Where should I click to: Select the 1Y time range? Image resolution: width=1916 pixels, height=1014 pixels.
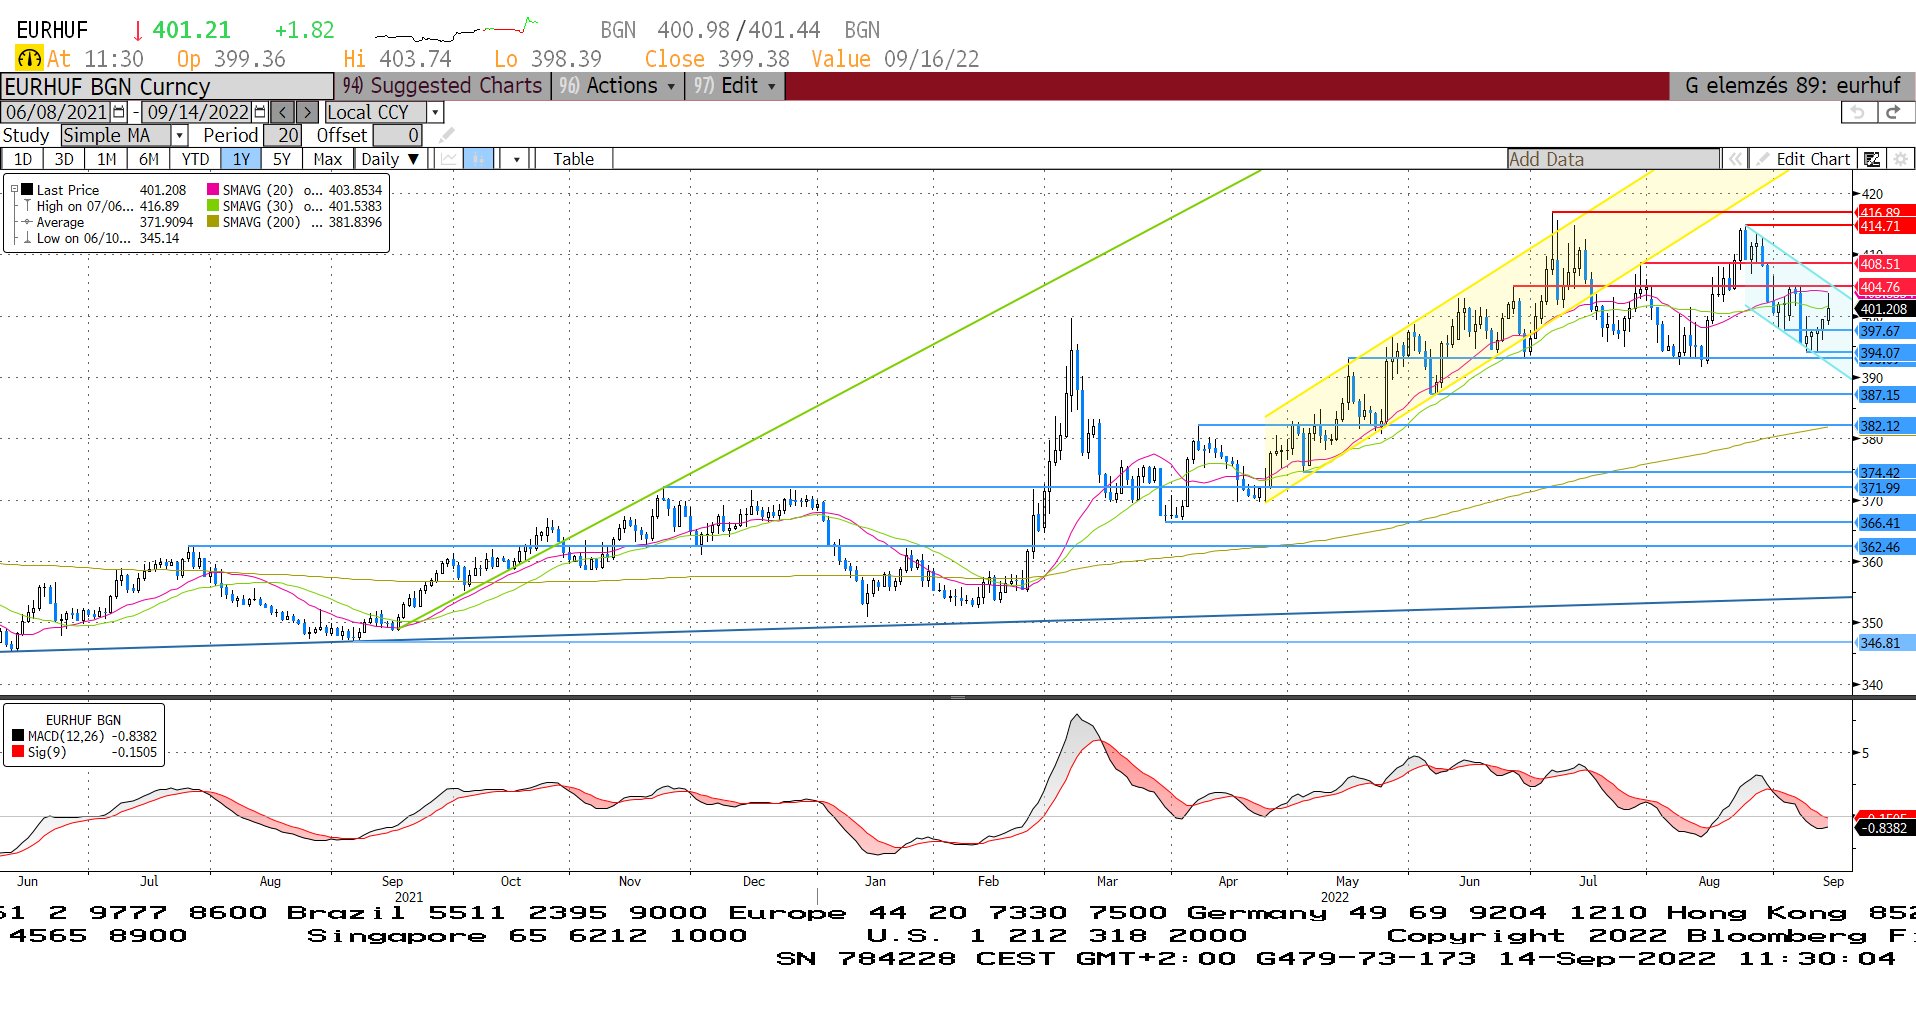pyautogui.click(x=241, y=159)
